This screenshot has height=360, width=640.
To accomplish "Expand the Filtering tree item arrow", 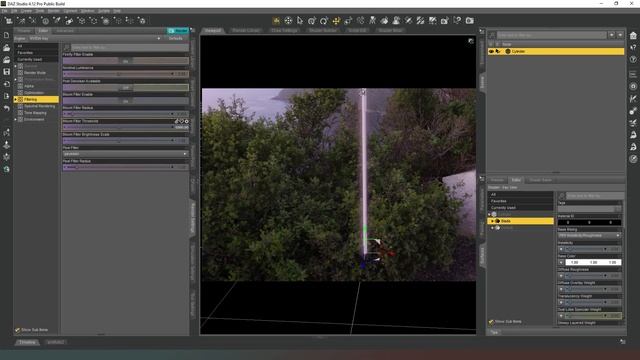I will 16,100.
